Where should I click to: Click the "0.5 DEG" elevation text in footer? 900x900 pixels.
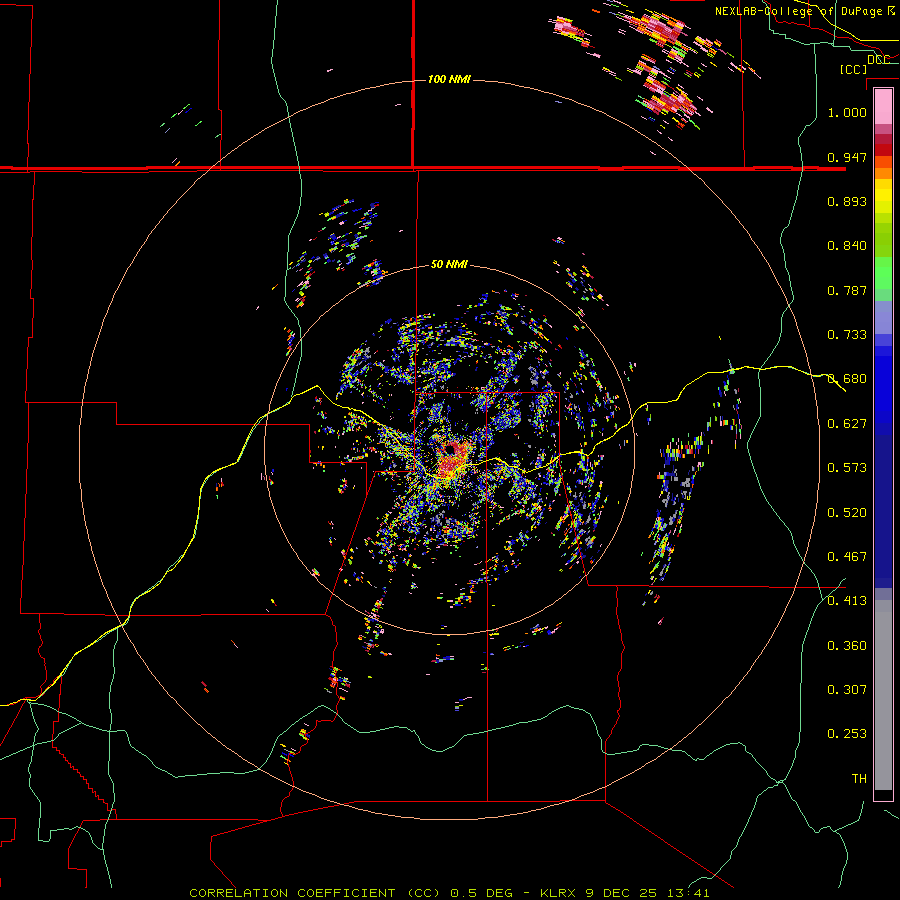tap(482, 893)
